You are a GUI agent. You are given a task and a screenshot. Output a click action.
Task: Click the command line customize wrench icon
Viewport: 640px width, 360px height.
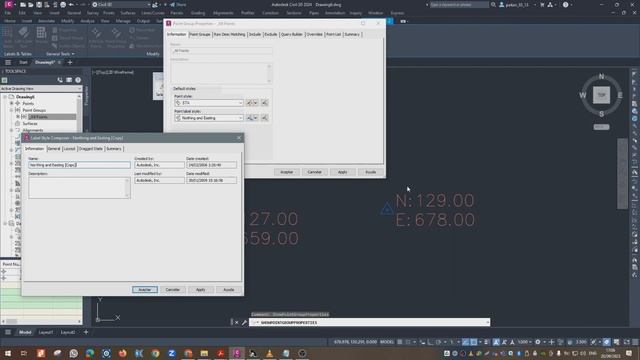tap(244, 322)
